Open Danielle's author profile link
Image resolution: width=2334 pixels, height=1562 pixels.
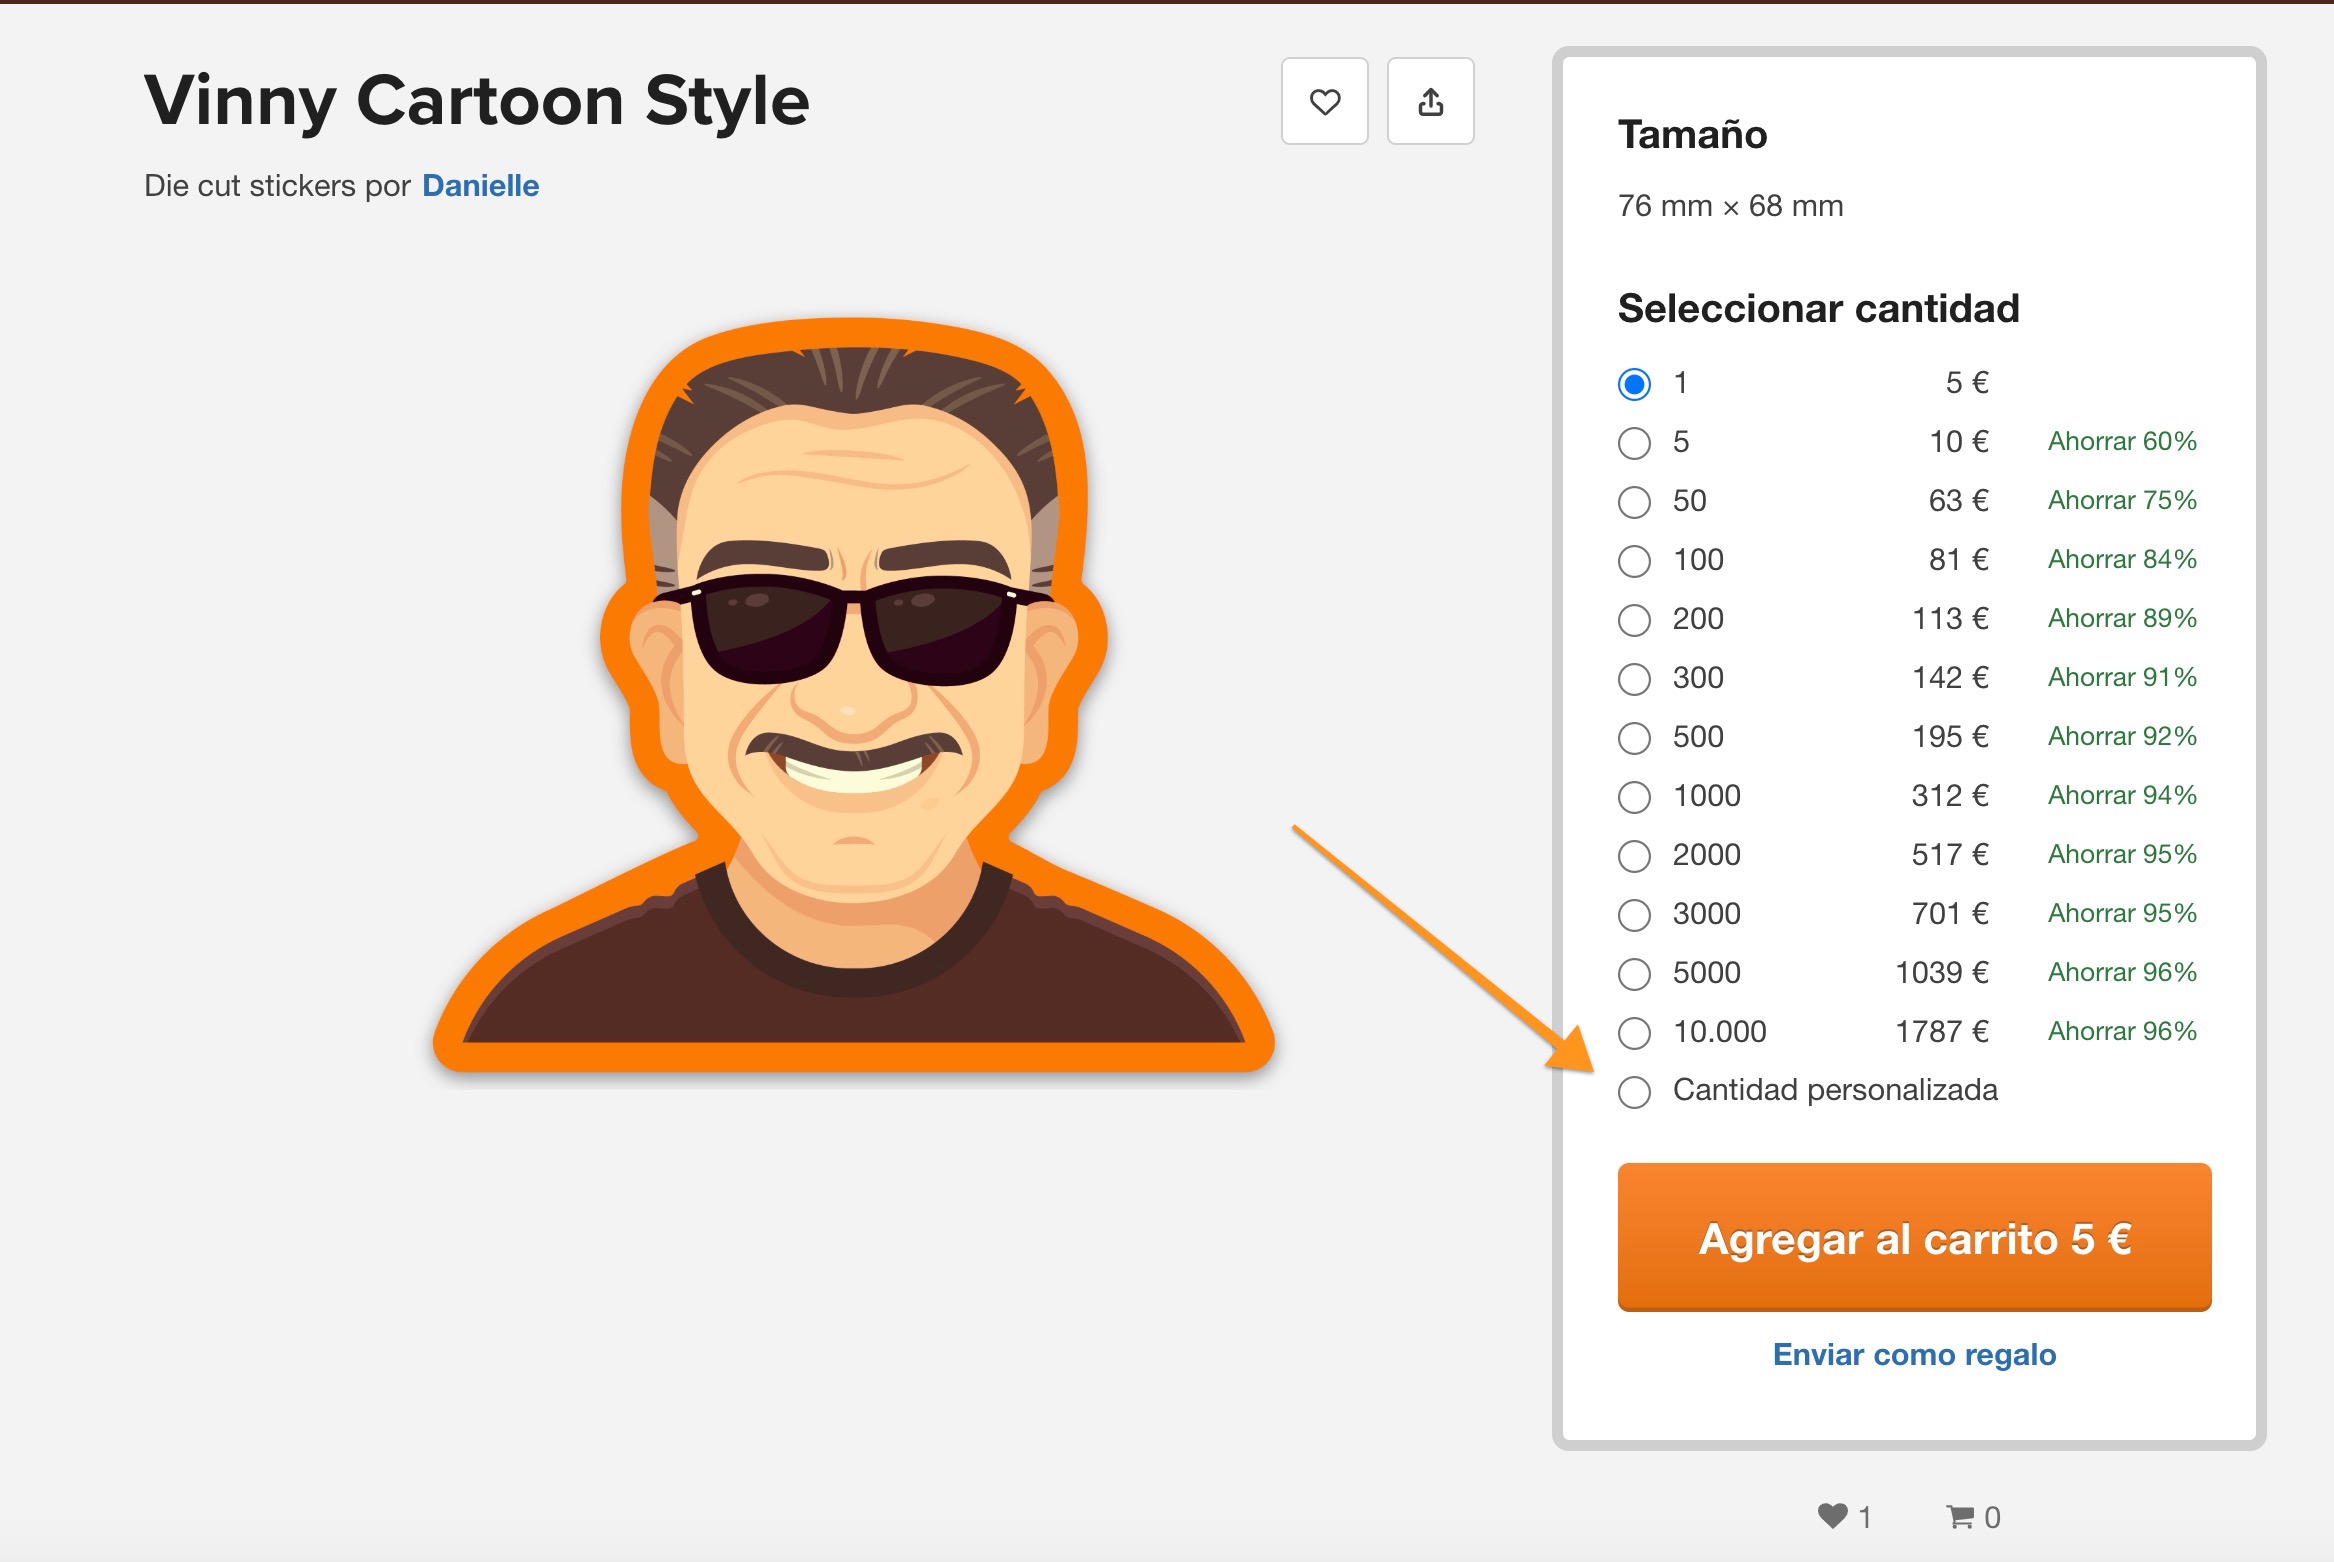tap(480, 186)
